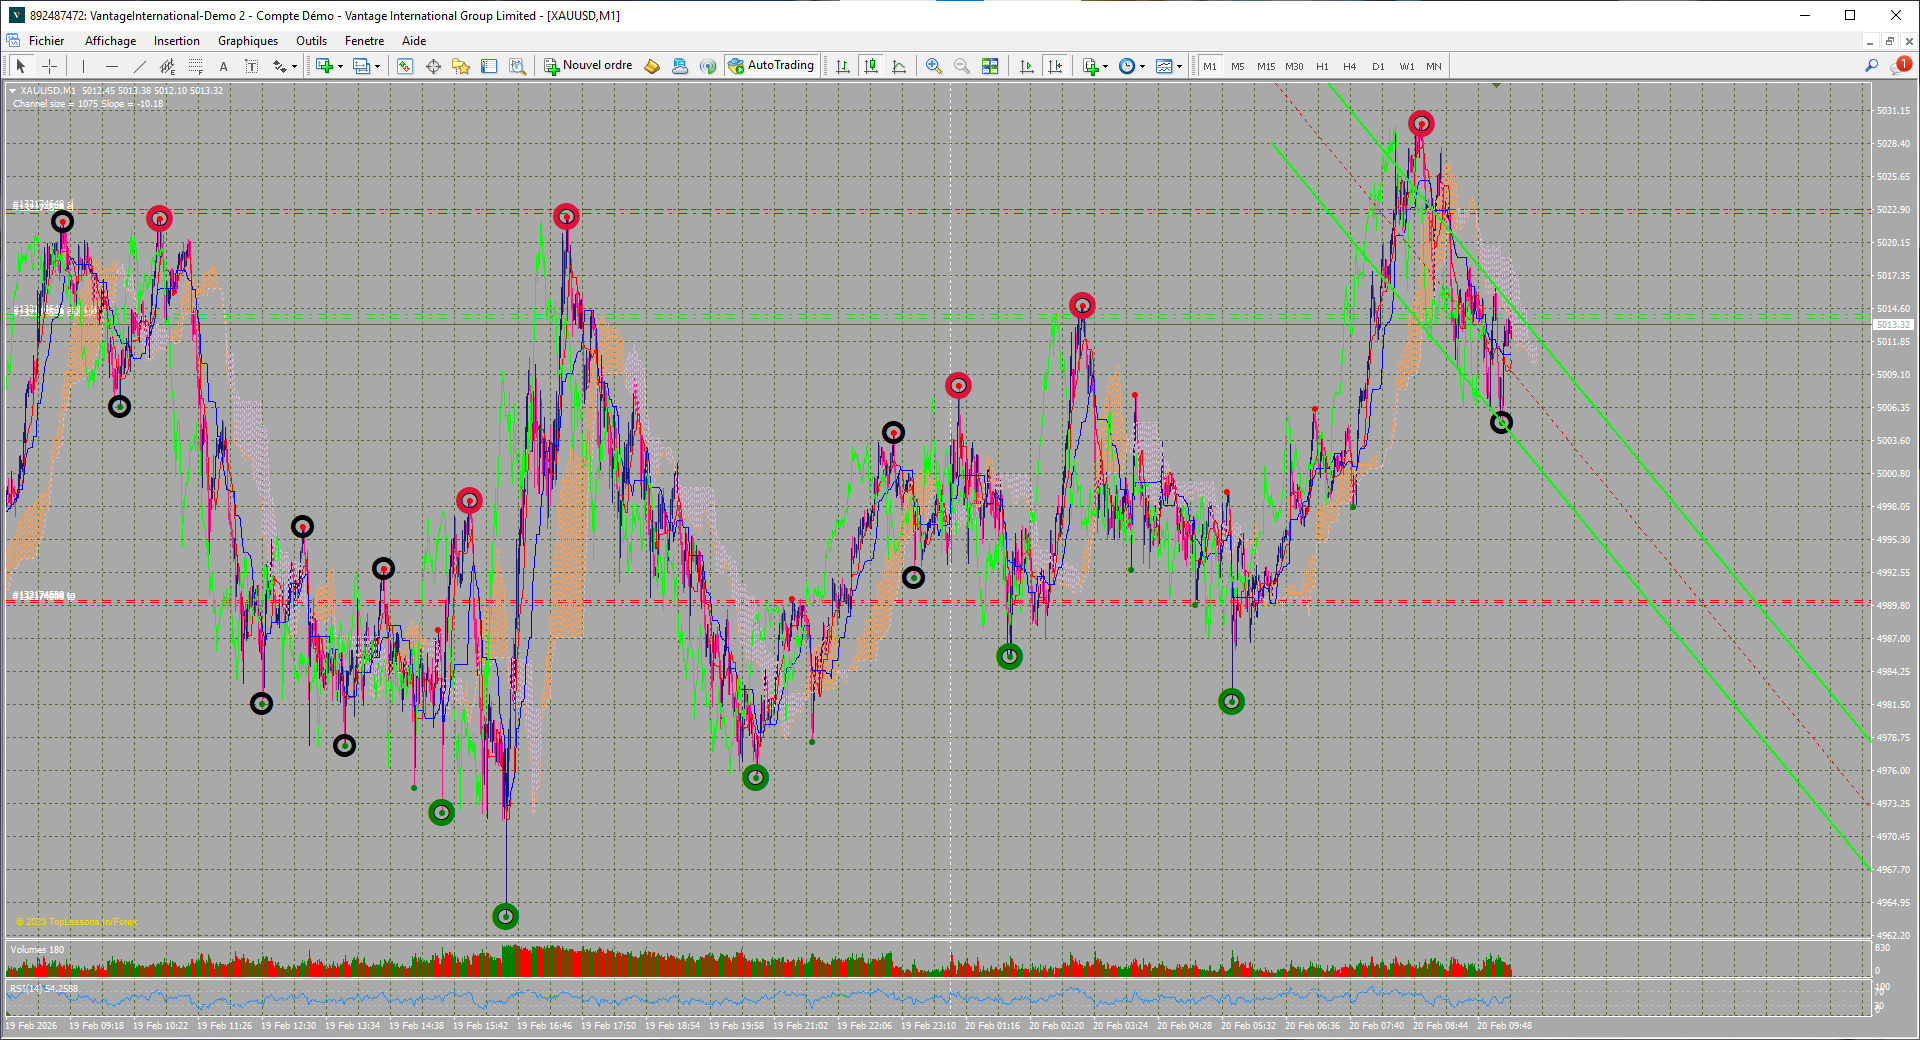Restore the inner chart window
The width and height of the screenshot is (1920, 1040).
pos(1889,41)
